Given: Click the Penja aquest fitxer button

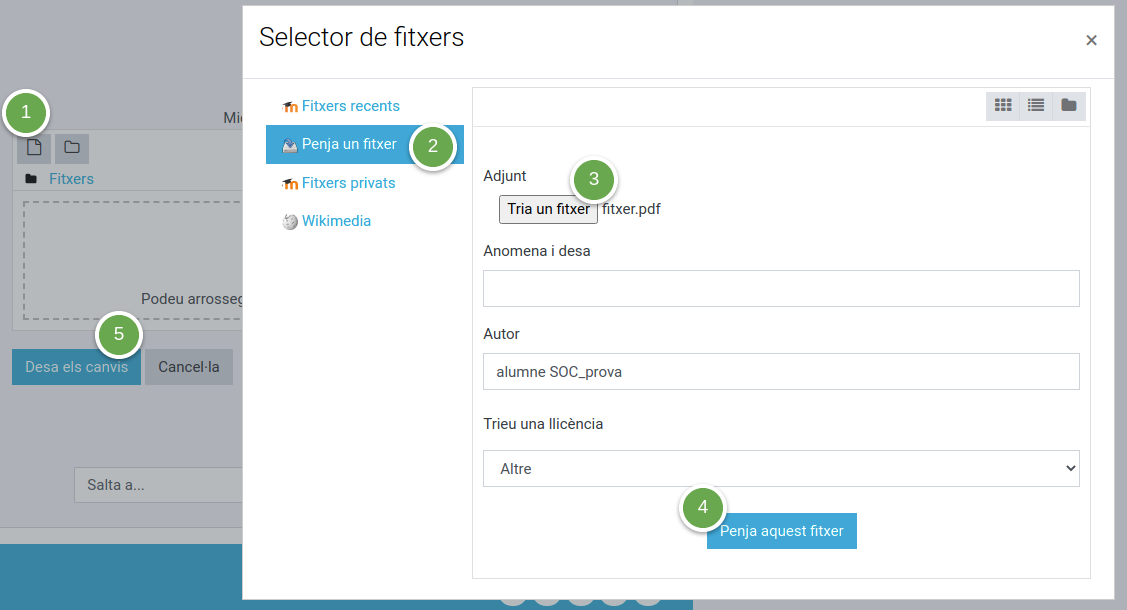Looking at the screenshot, I should [781, 531].
